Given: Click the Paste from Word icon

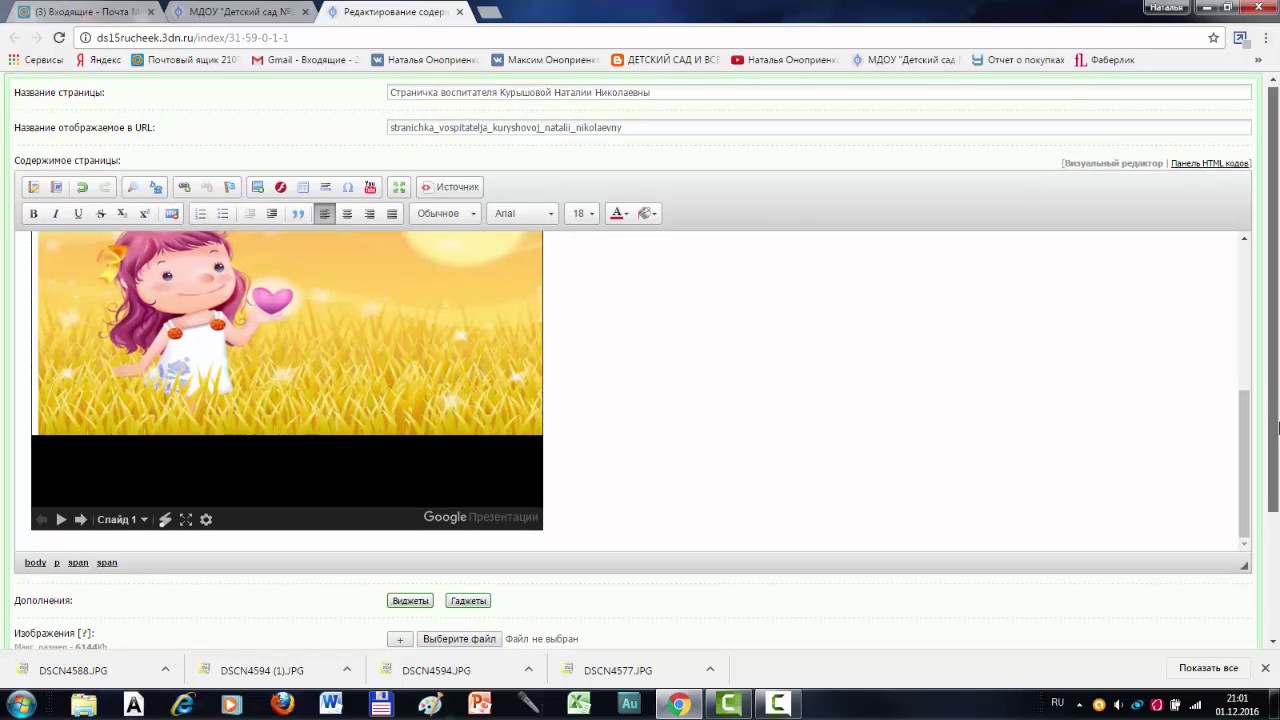Looking at the screenshot, I should [57, 187].
